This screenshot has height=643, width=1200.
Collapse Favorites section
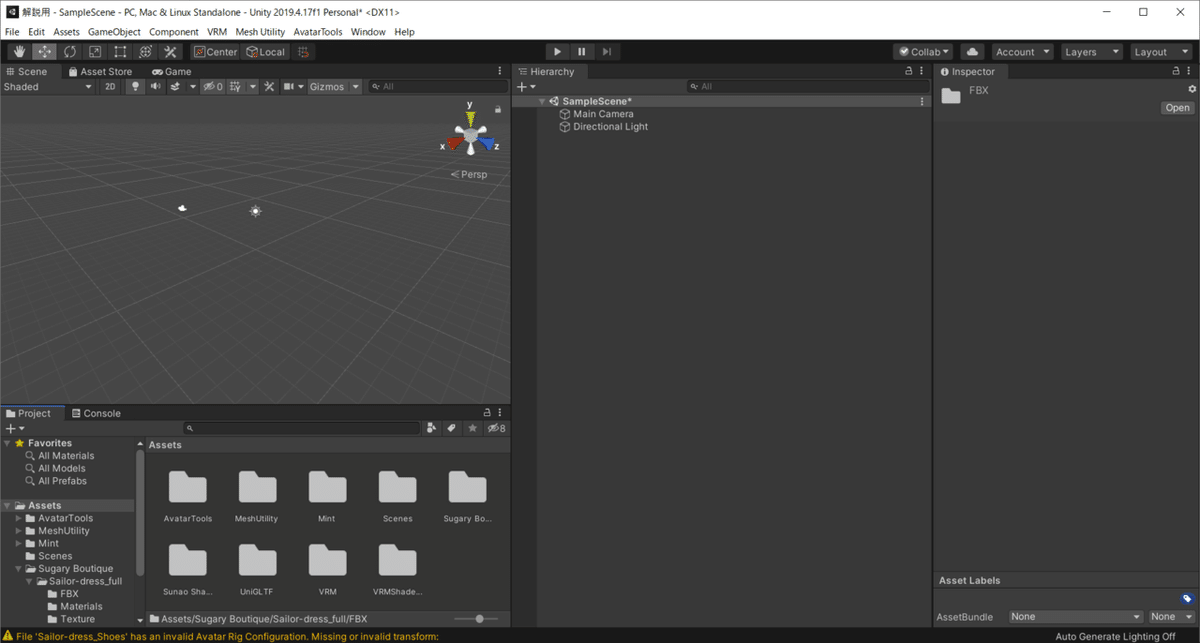(7, 443)
